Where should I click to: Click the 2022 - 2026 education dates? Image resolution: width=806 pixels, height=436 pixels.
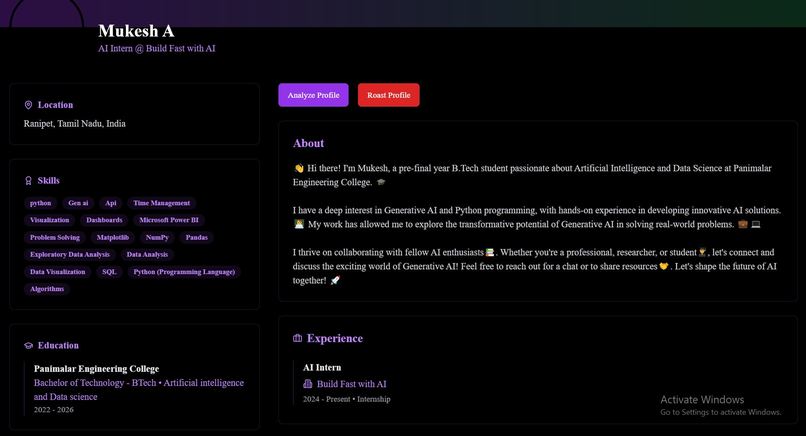click(x=53, y=410)
